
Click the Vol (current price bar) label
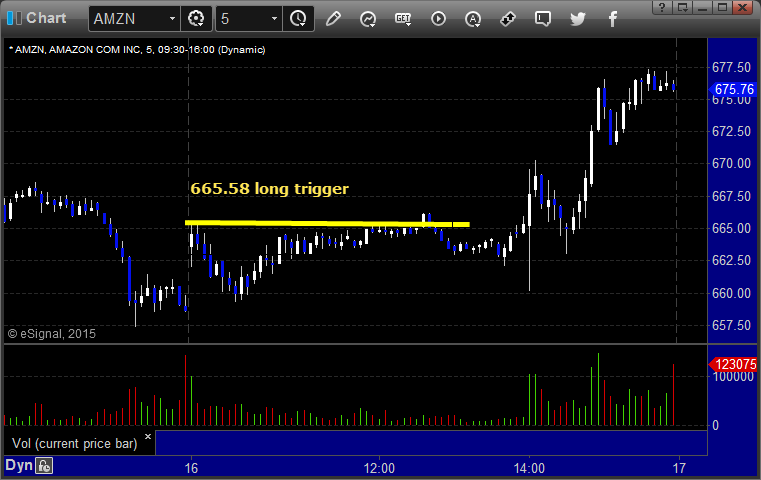[75, 444]
